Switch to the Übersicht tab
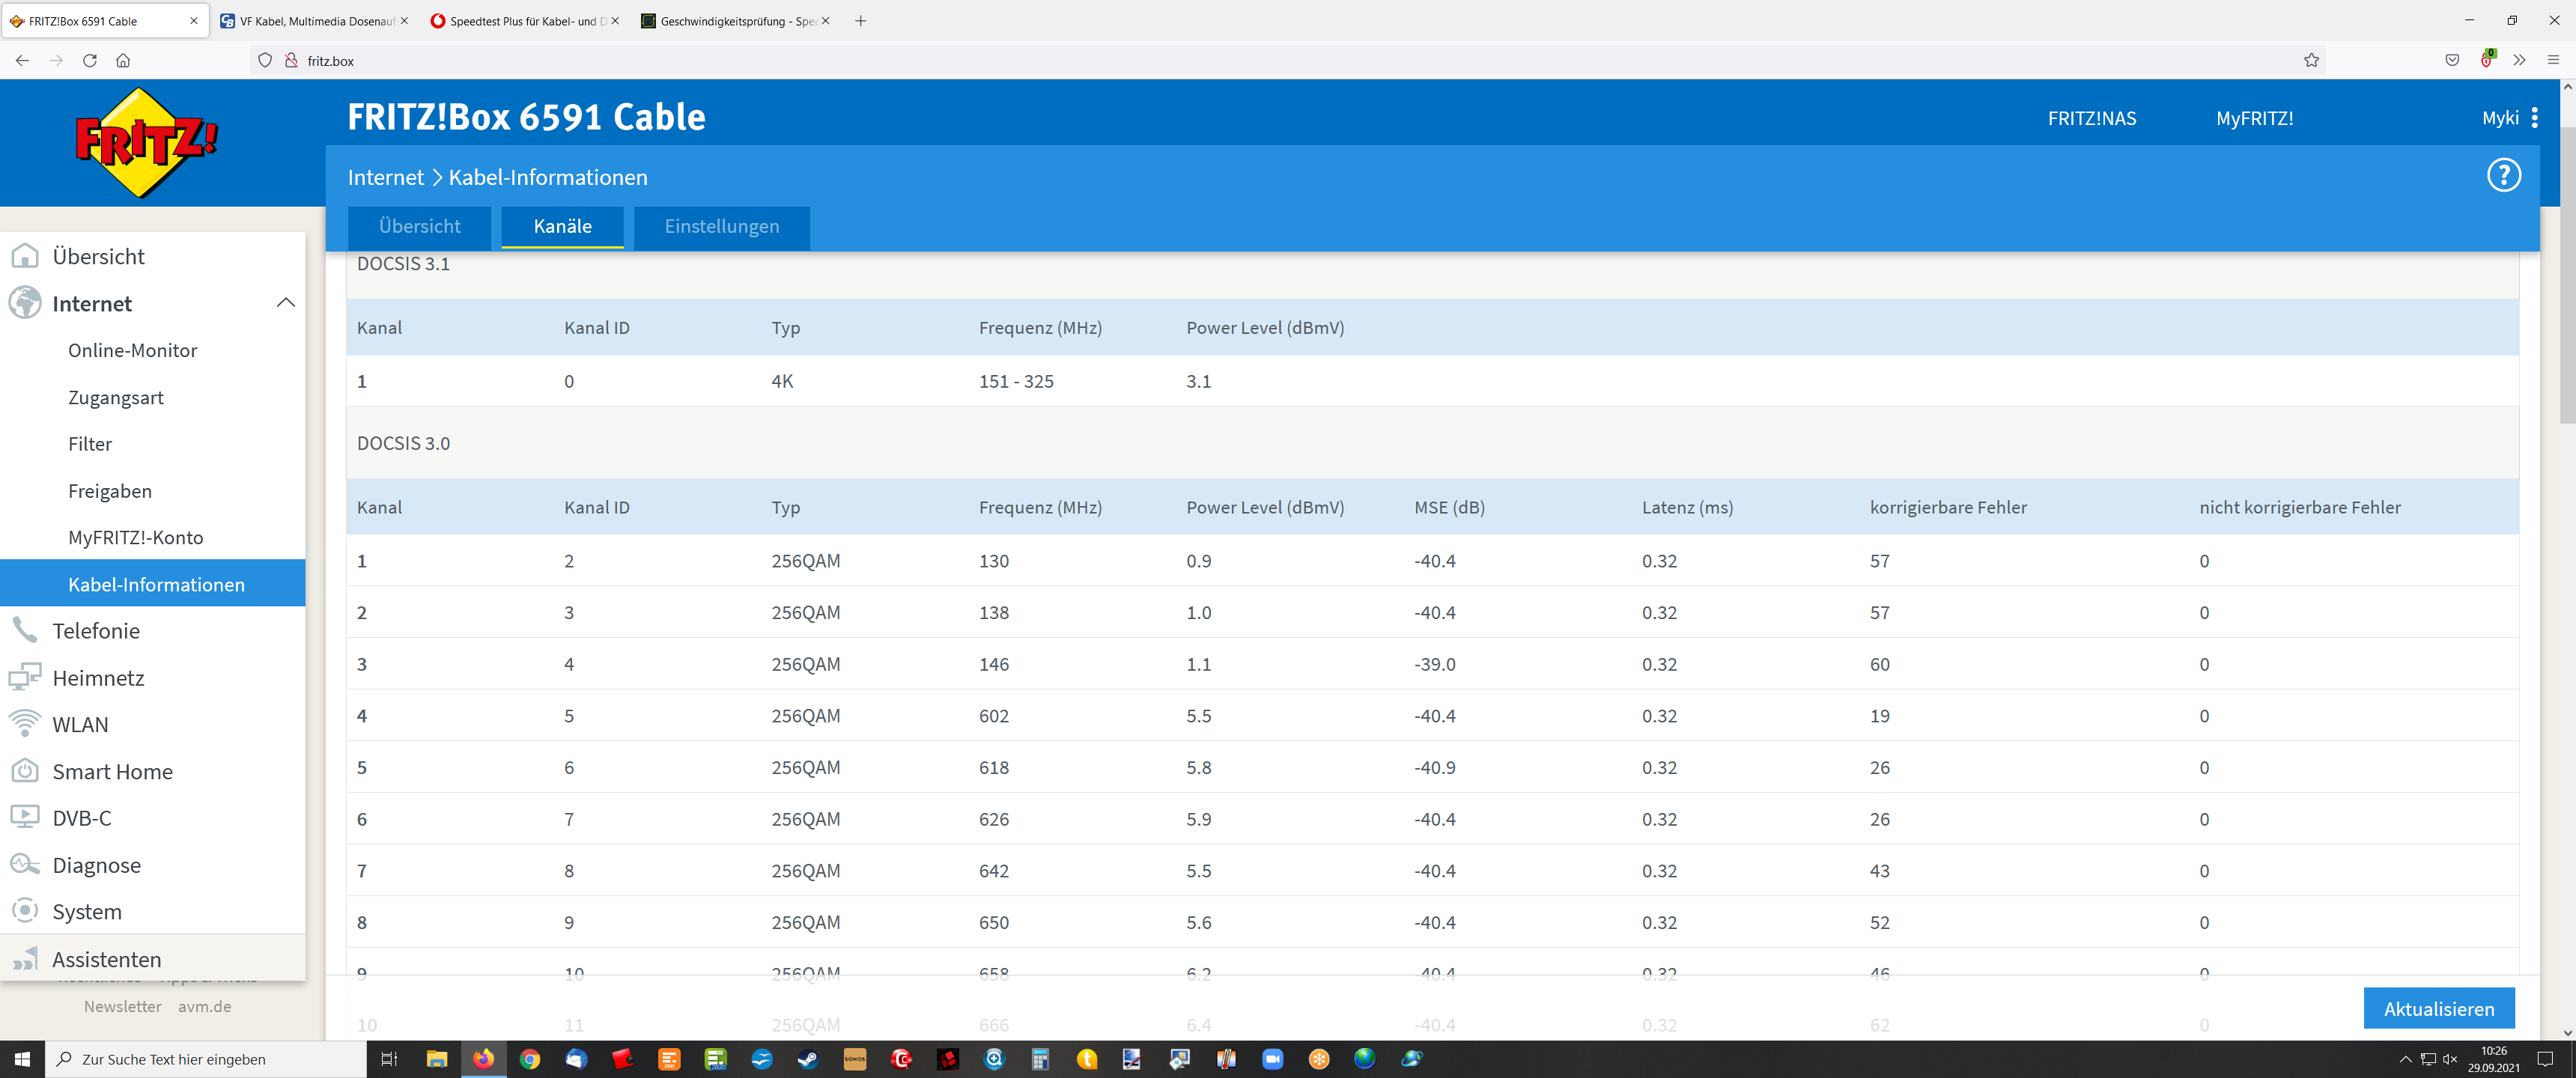Image resolution: width=2576 pixels, height=1078 pixels. 419,226
